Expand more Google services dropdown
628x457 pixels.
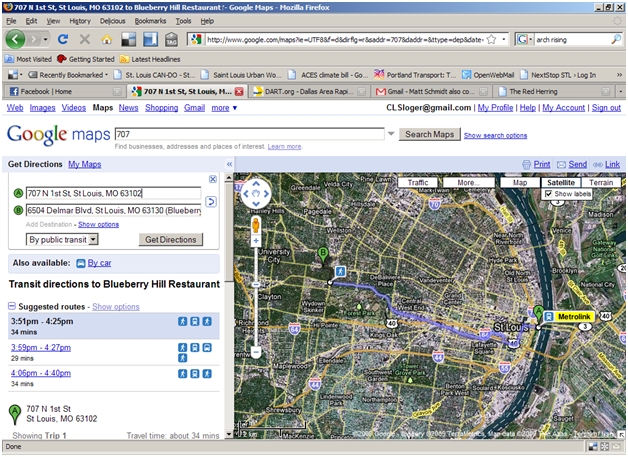(x=224, y=108)
